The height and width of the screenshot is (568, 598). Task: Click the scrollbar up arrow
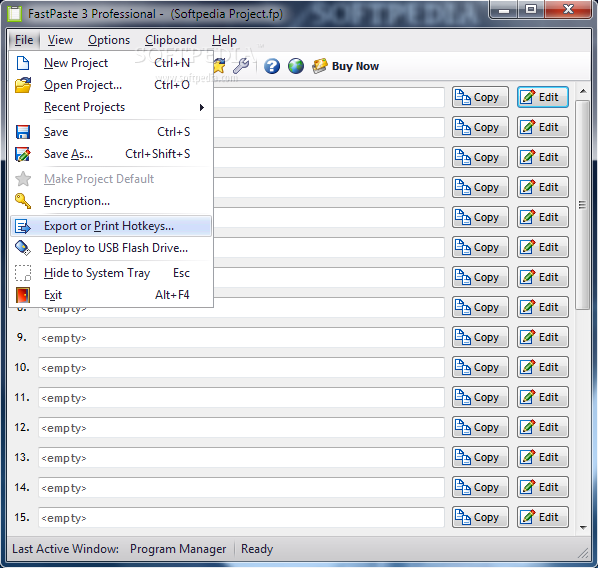583,91
